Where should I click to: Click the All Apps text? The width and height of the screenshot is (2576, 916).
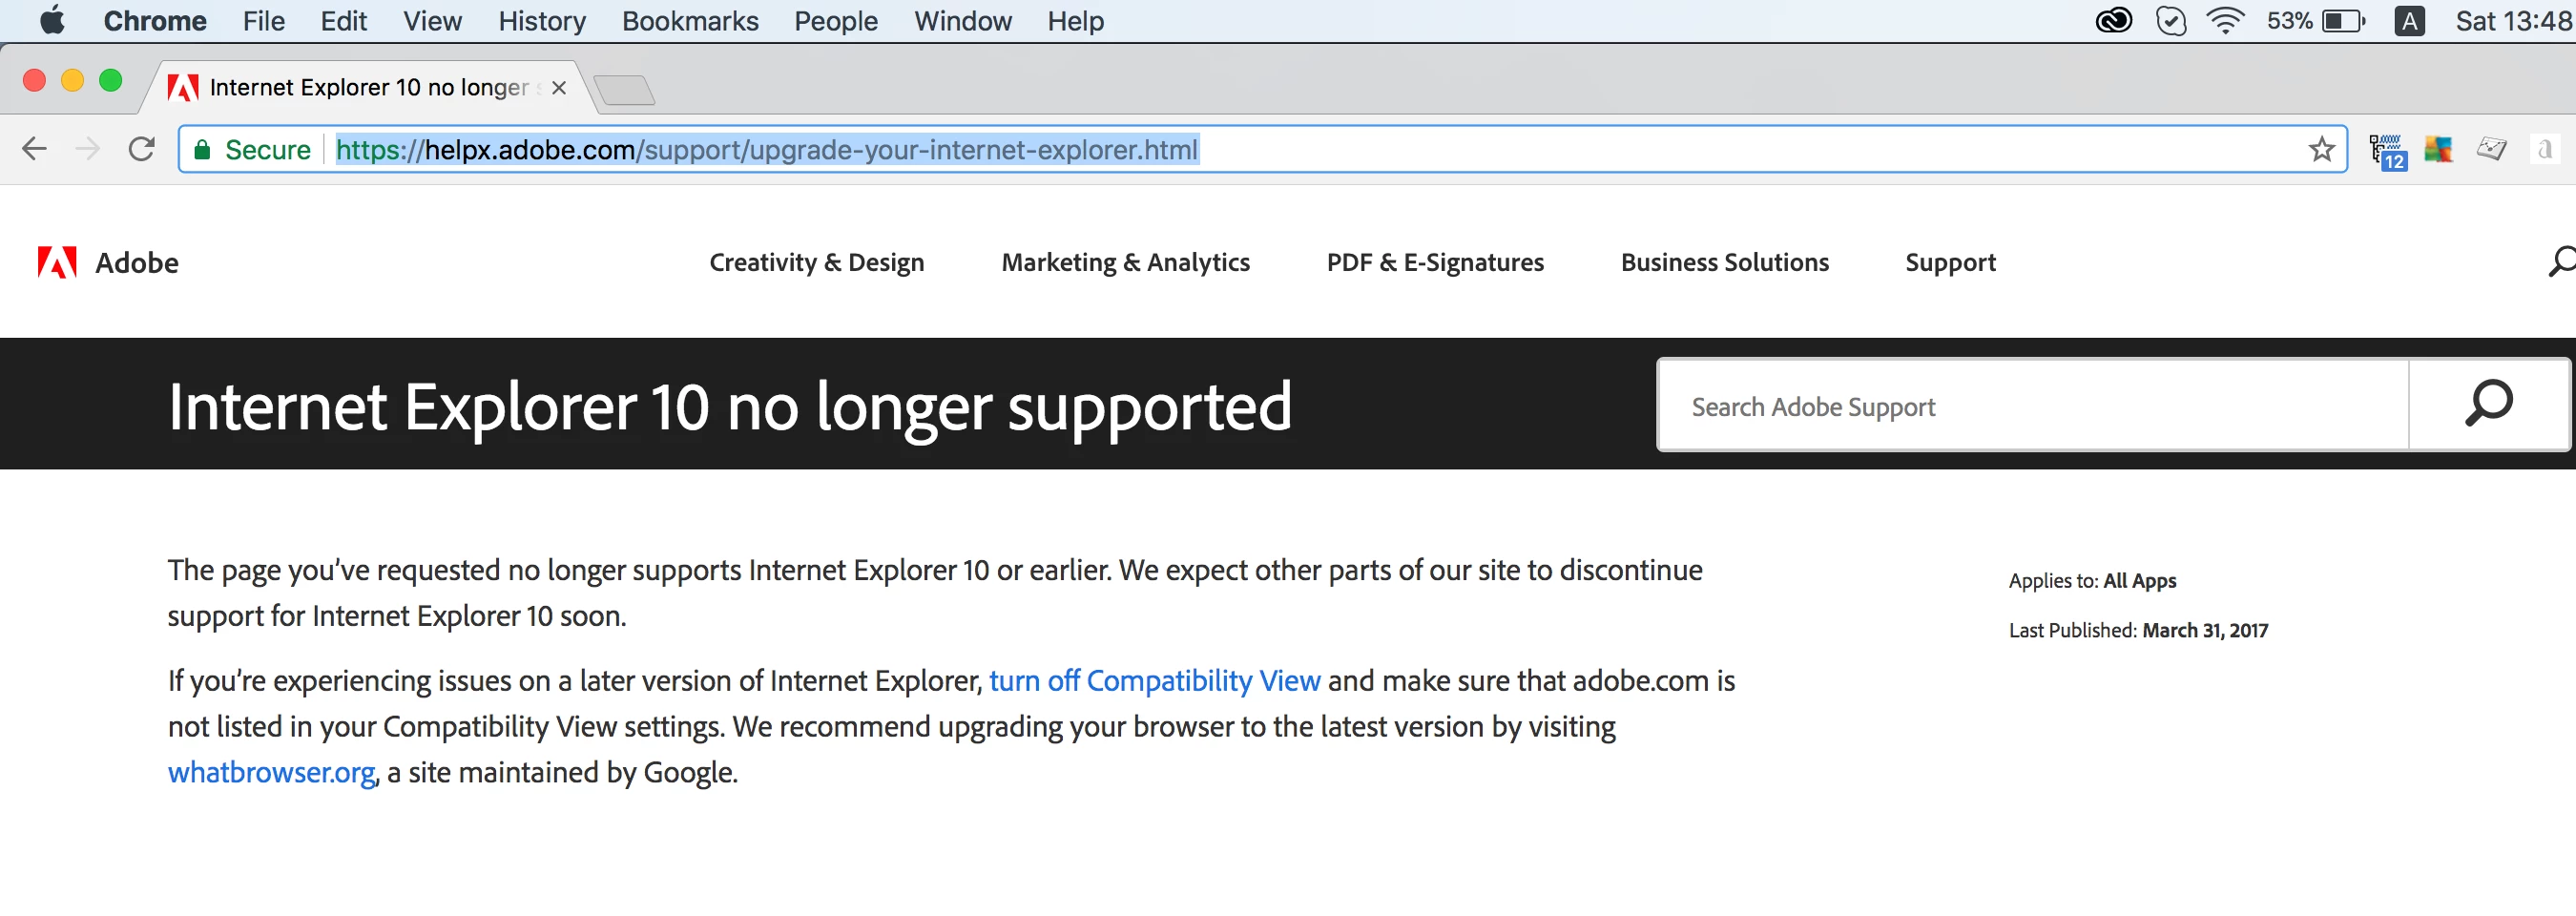[x=2139, y=581]
